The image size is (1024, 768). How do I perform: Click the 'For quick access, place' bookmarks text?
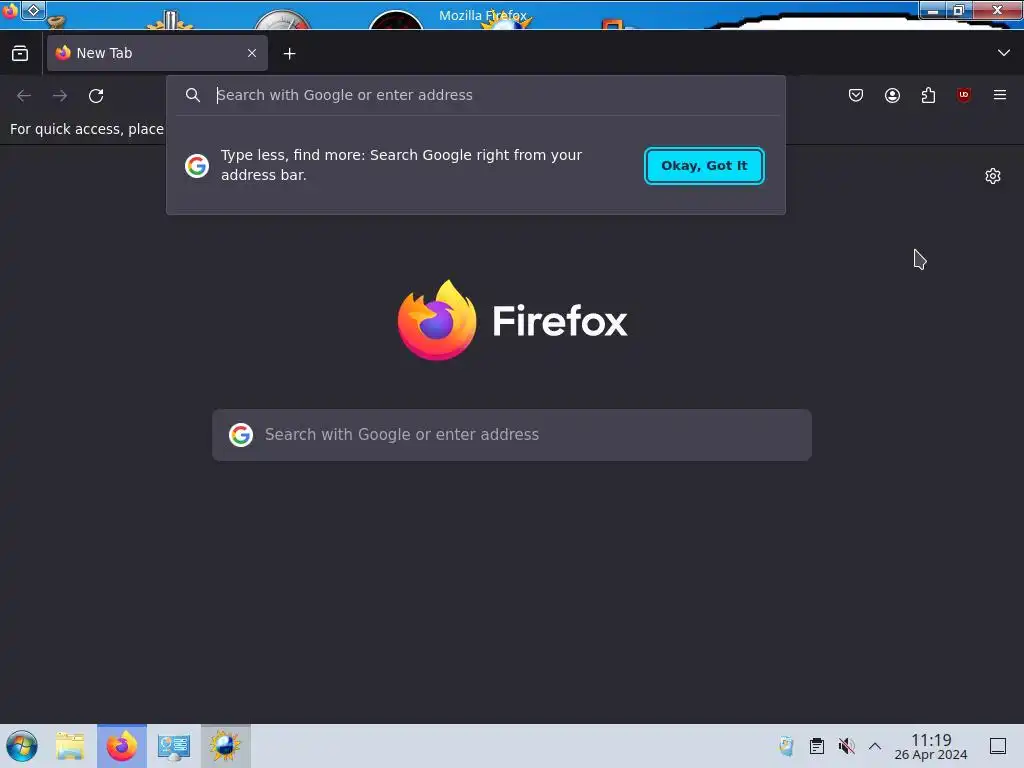click(87, 129)
